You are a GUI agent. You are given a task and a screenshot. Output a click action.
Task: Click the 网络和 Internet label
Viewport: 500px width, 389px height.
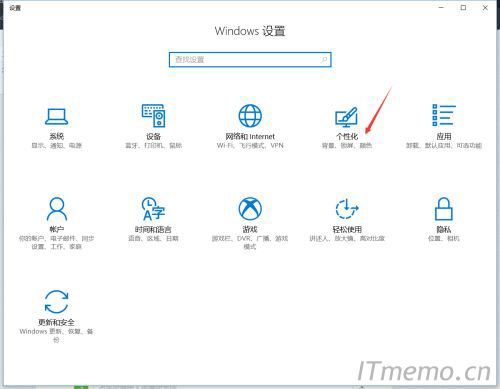pos(250,136)
